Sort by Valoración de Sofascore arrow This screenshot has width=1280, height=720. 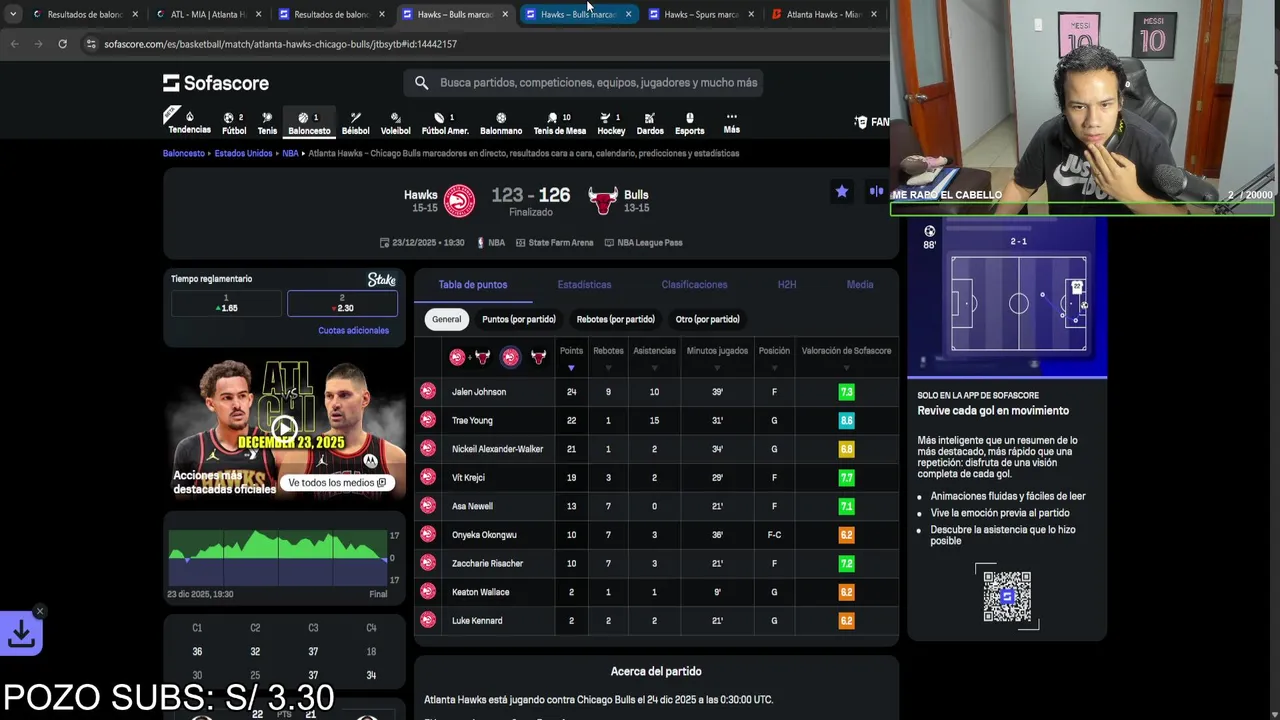pos(846,368)
